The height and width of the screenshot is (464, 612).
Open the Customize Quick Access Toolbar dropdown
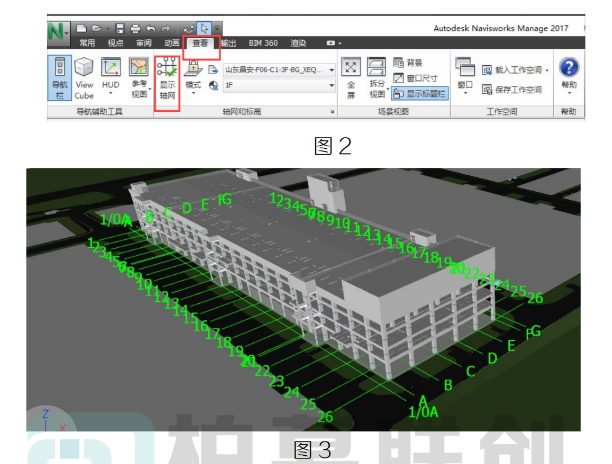click(x=217, y=28)
